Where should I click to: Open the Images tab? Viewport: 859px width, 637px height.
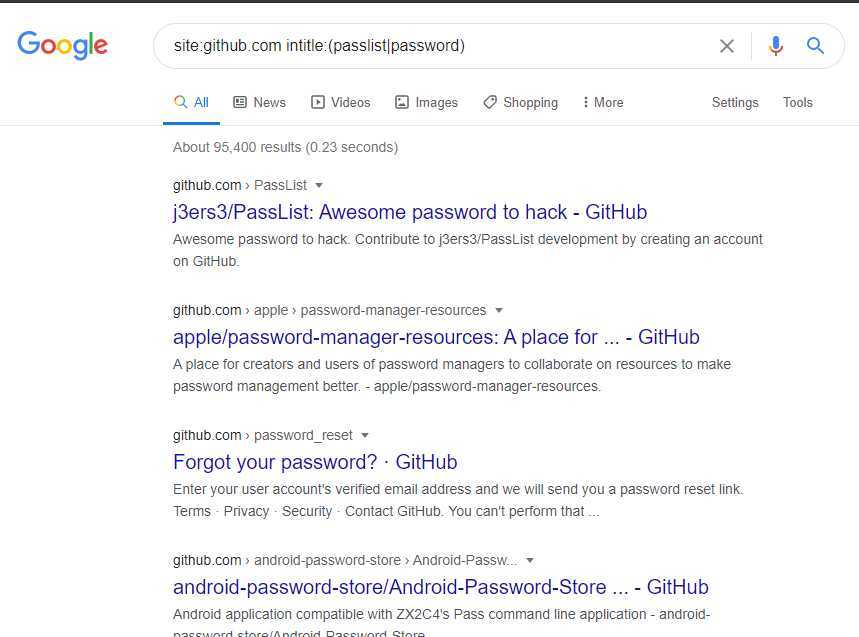coord(426,102)
